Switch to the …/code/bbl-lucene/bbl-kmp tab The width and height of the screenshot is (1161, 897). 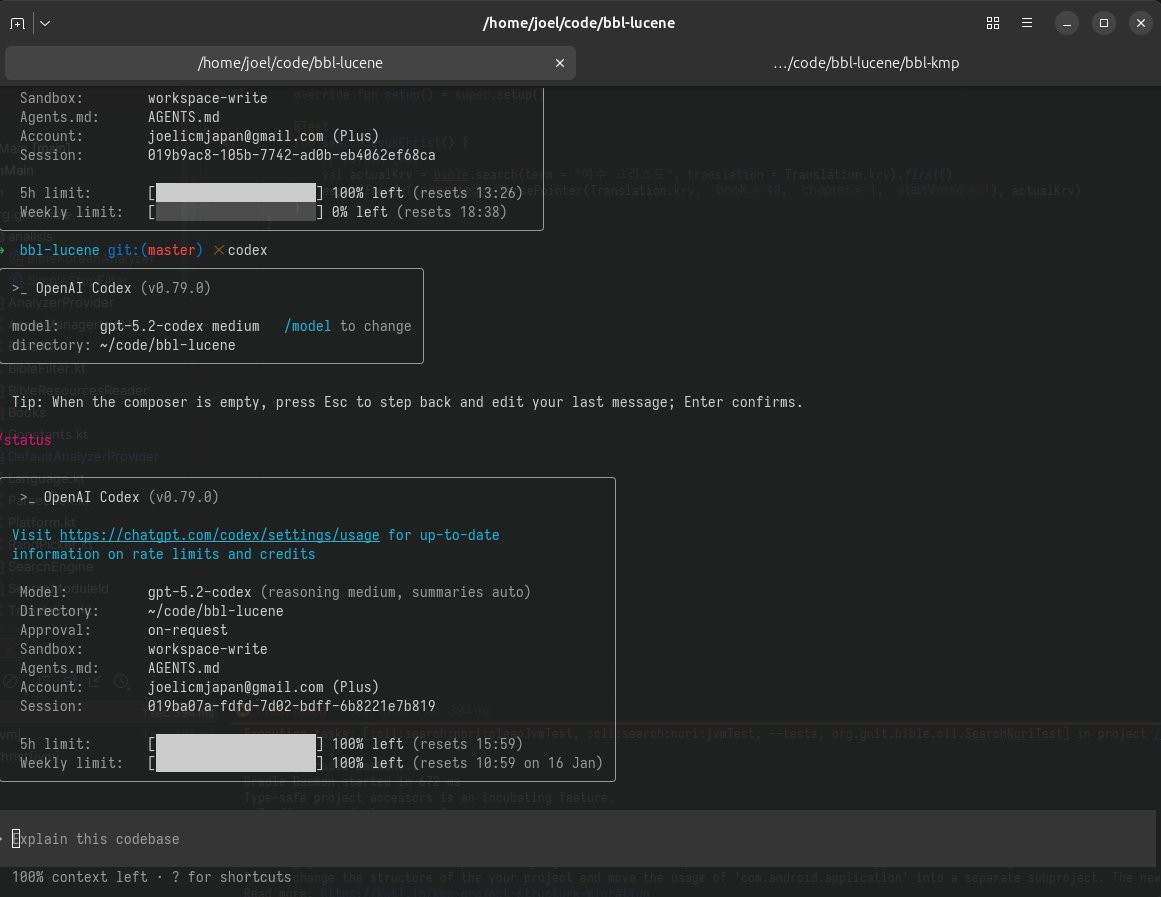[x=866, y=63]
